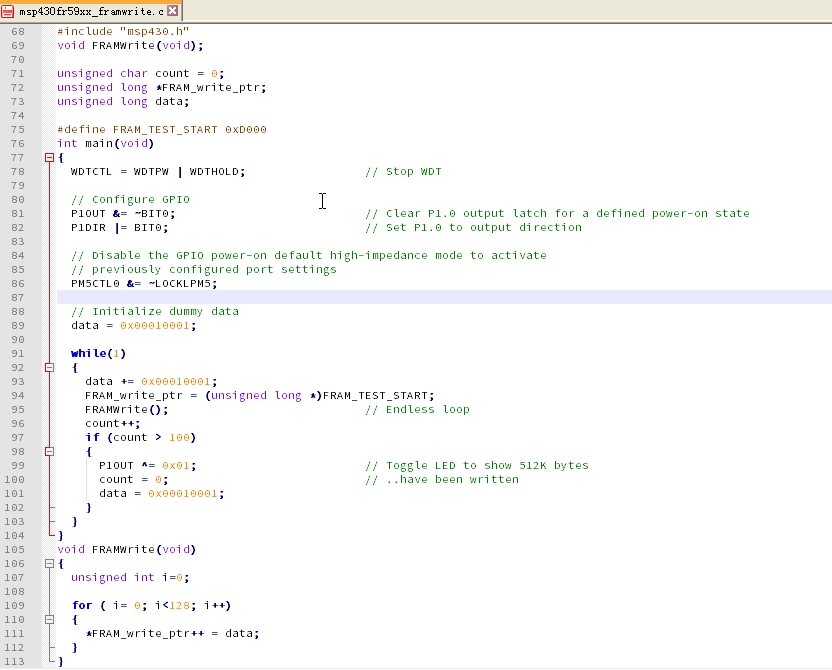Viewport: 832px width, 670px height.
Task: Click the '// Endless loop' comment
Action: tap(418, 410)
